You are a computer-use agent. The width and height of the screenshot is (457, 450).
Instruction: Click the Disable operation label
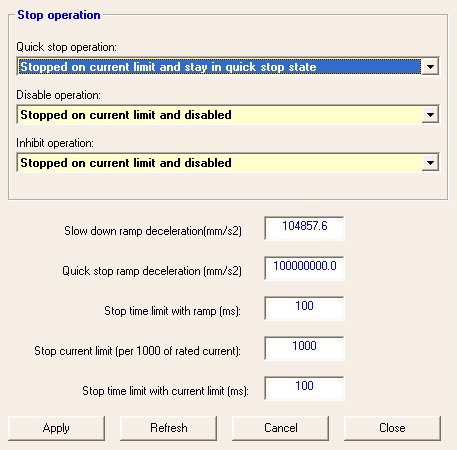[x=58, y=95]
